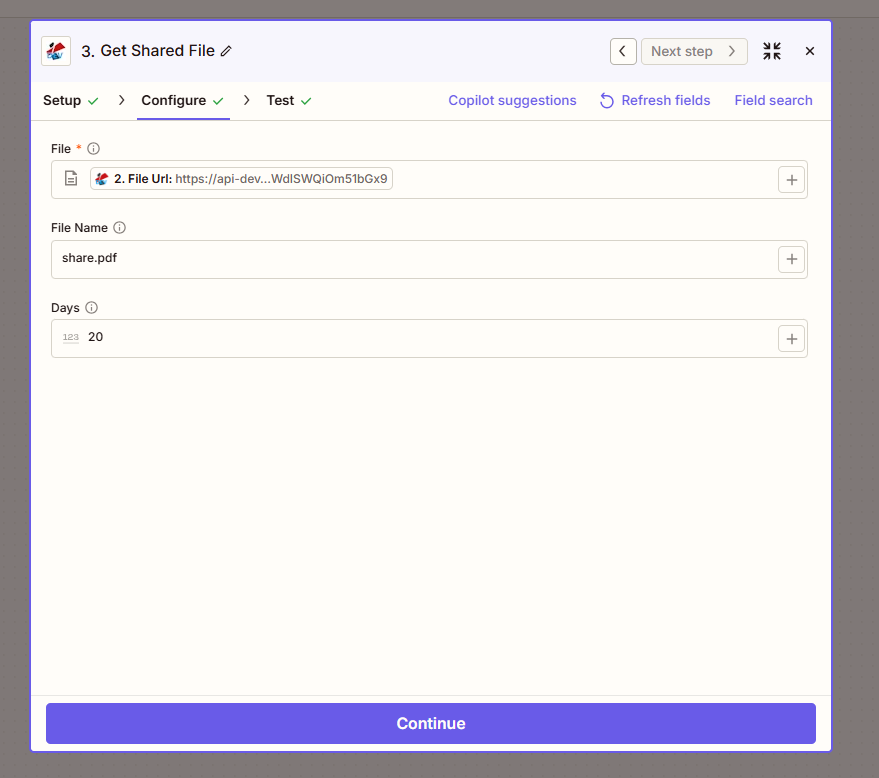Click the info icon beside File Name
Image resolution: width=879 pixels, height=778 pixels.
[x=119, y=227]
